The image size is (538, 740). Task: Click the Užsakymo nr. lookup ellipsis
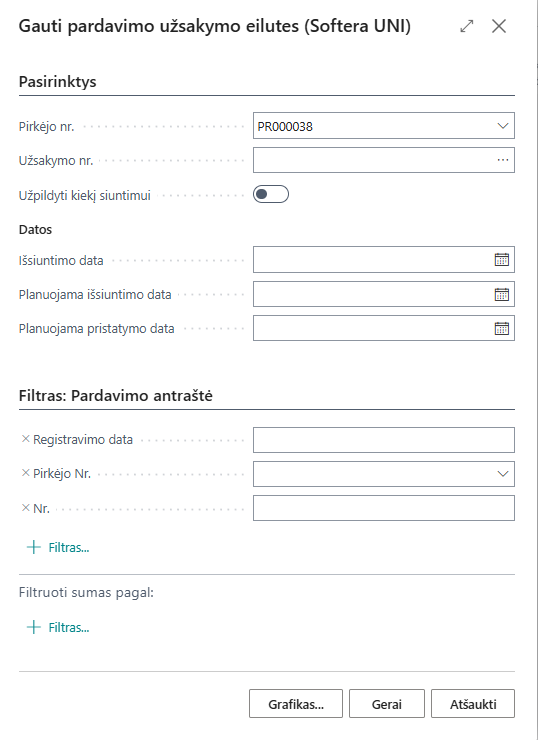pos(503,160)
